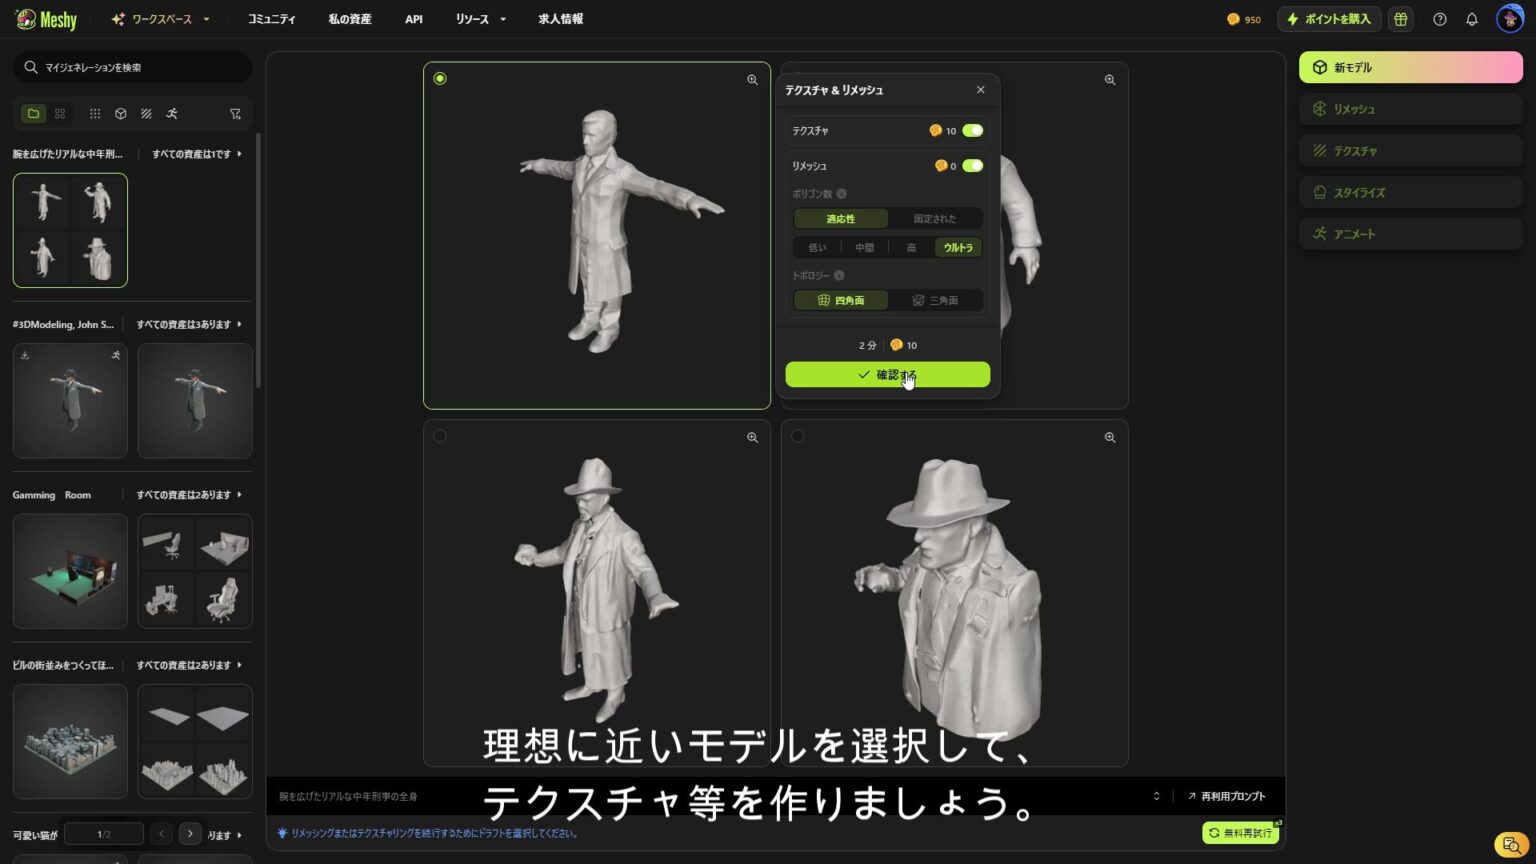This screenshot has height=864, width=1536.
Task: Open the リメッシュ panel in right sidebar
Action: pyautogui.click(x=1409, y=109)
